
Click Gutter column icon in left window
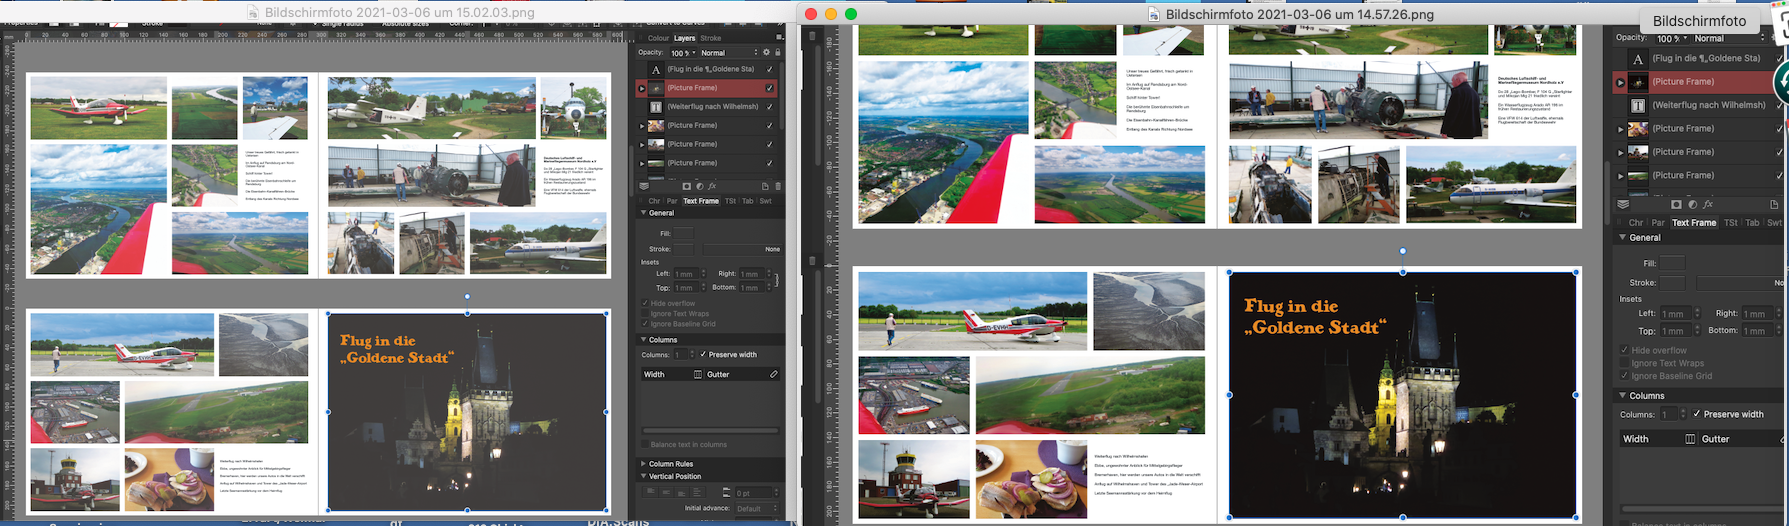tap(698, 374)
